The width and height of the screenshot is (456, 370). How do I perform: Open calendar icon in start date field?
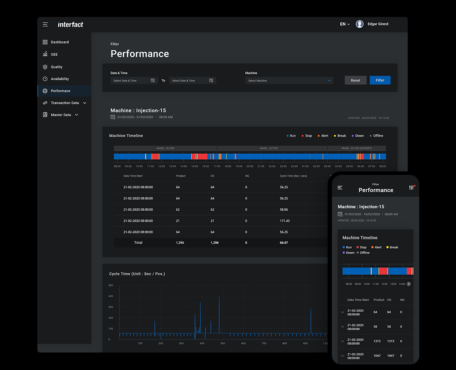pyautogui.click(x=153, y=80)
